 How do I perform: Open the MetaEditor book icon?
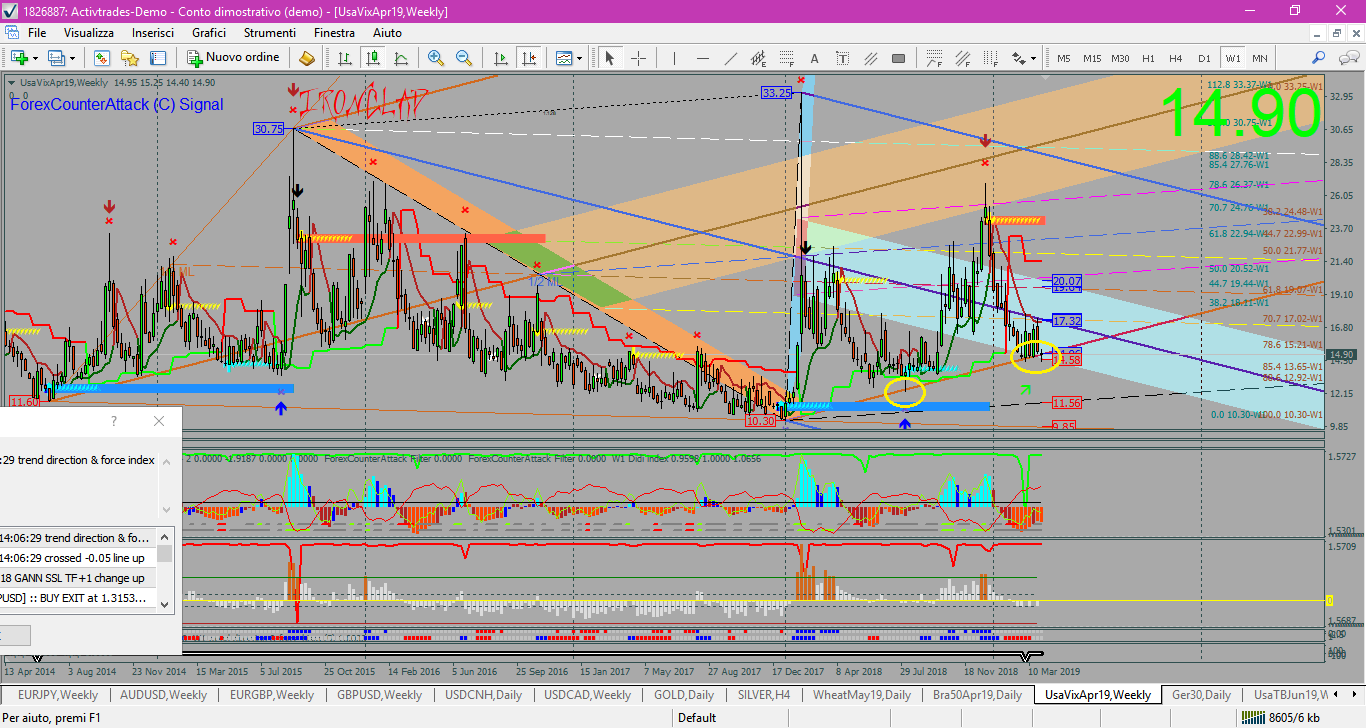coord(307,58)
